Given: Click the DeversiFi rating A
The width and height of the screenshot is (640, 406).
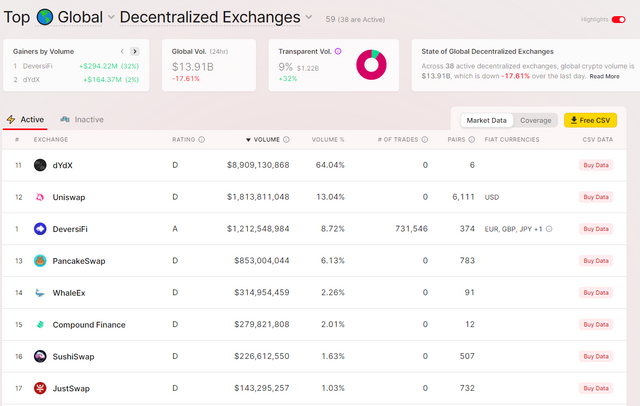Looking at the screenshot, I should pos(175,229).
